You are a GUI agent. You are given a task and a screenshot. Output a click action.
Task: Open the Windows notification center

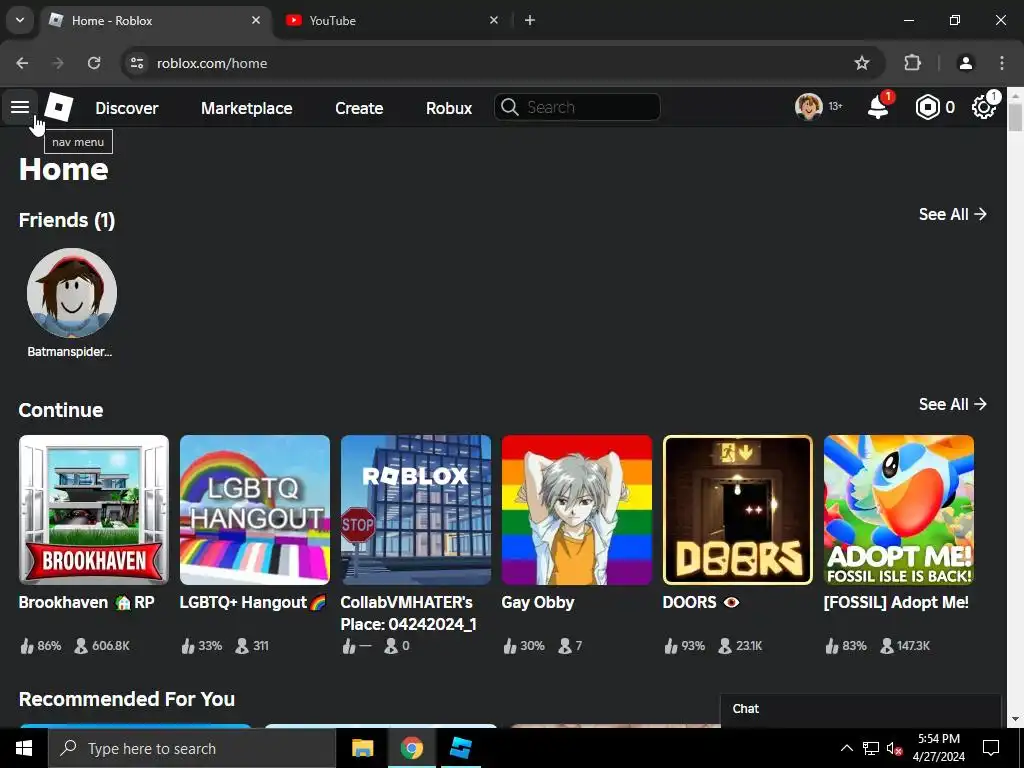point(991,748)
